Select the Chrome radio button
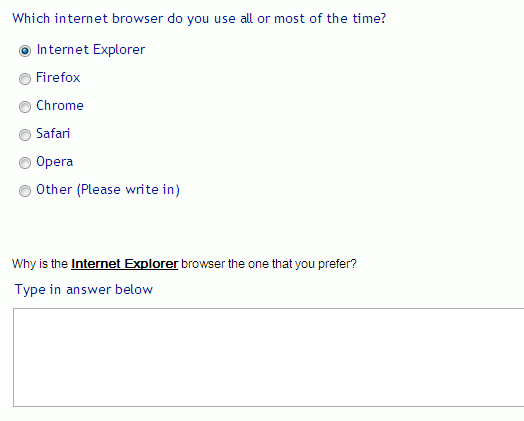This screenshot has height=421, width=524. 25,107
